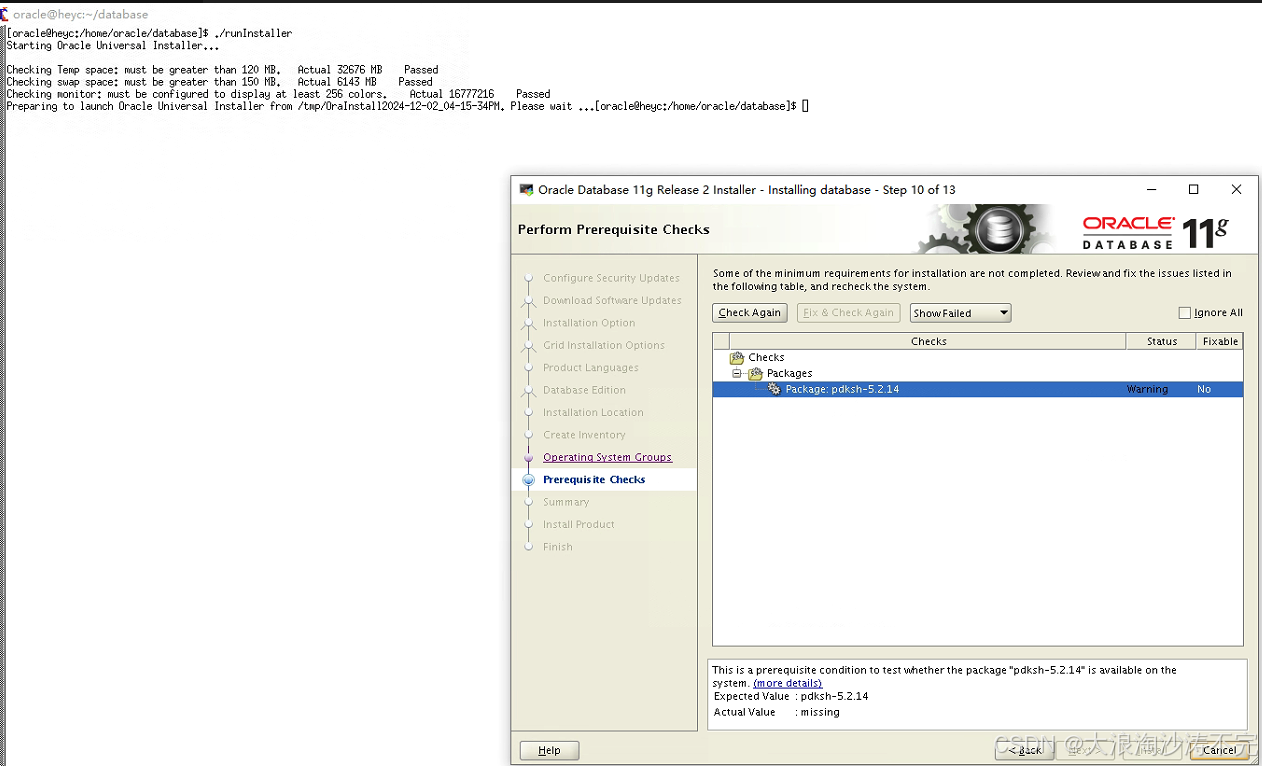1262x766 pixels.
Task: Click the gear icon beside pdksh-5.2.14 package
Action: (774, 389)
